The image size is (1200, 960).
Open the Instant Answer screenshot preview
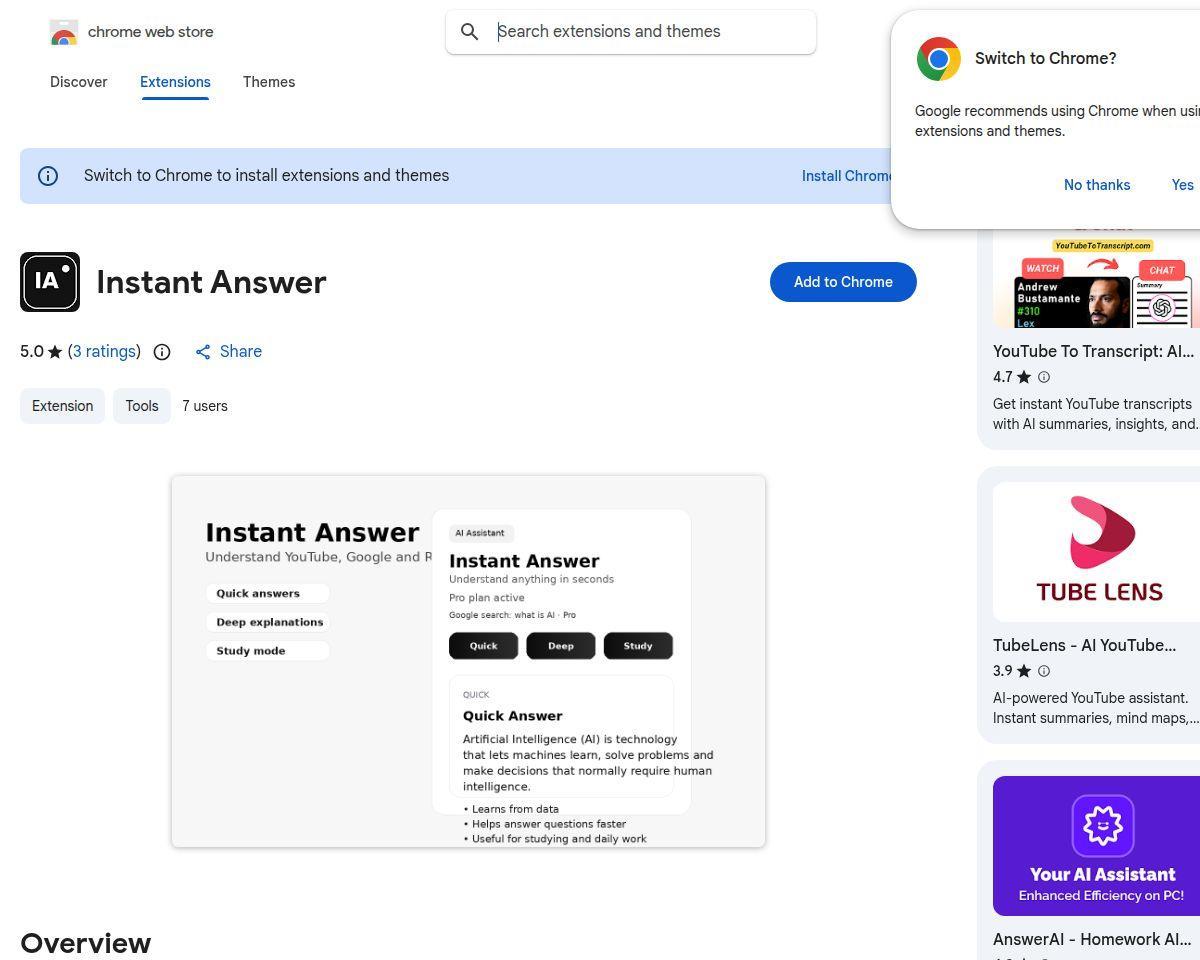point(468,661)
